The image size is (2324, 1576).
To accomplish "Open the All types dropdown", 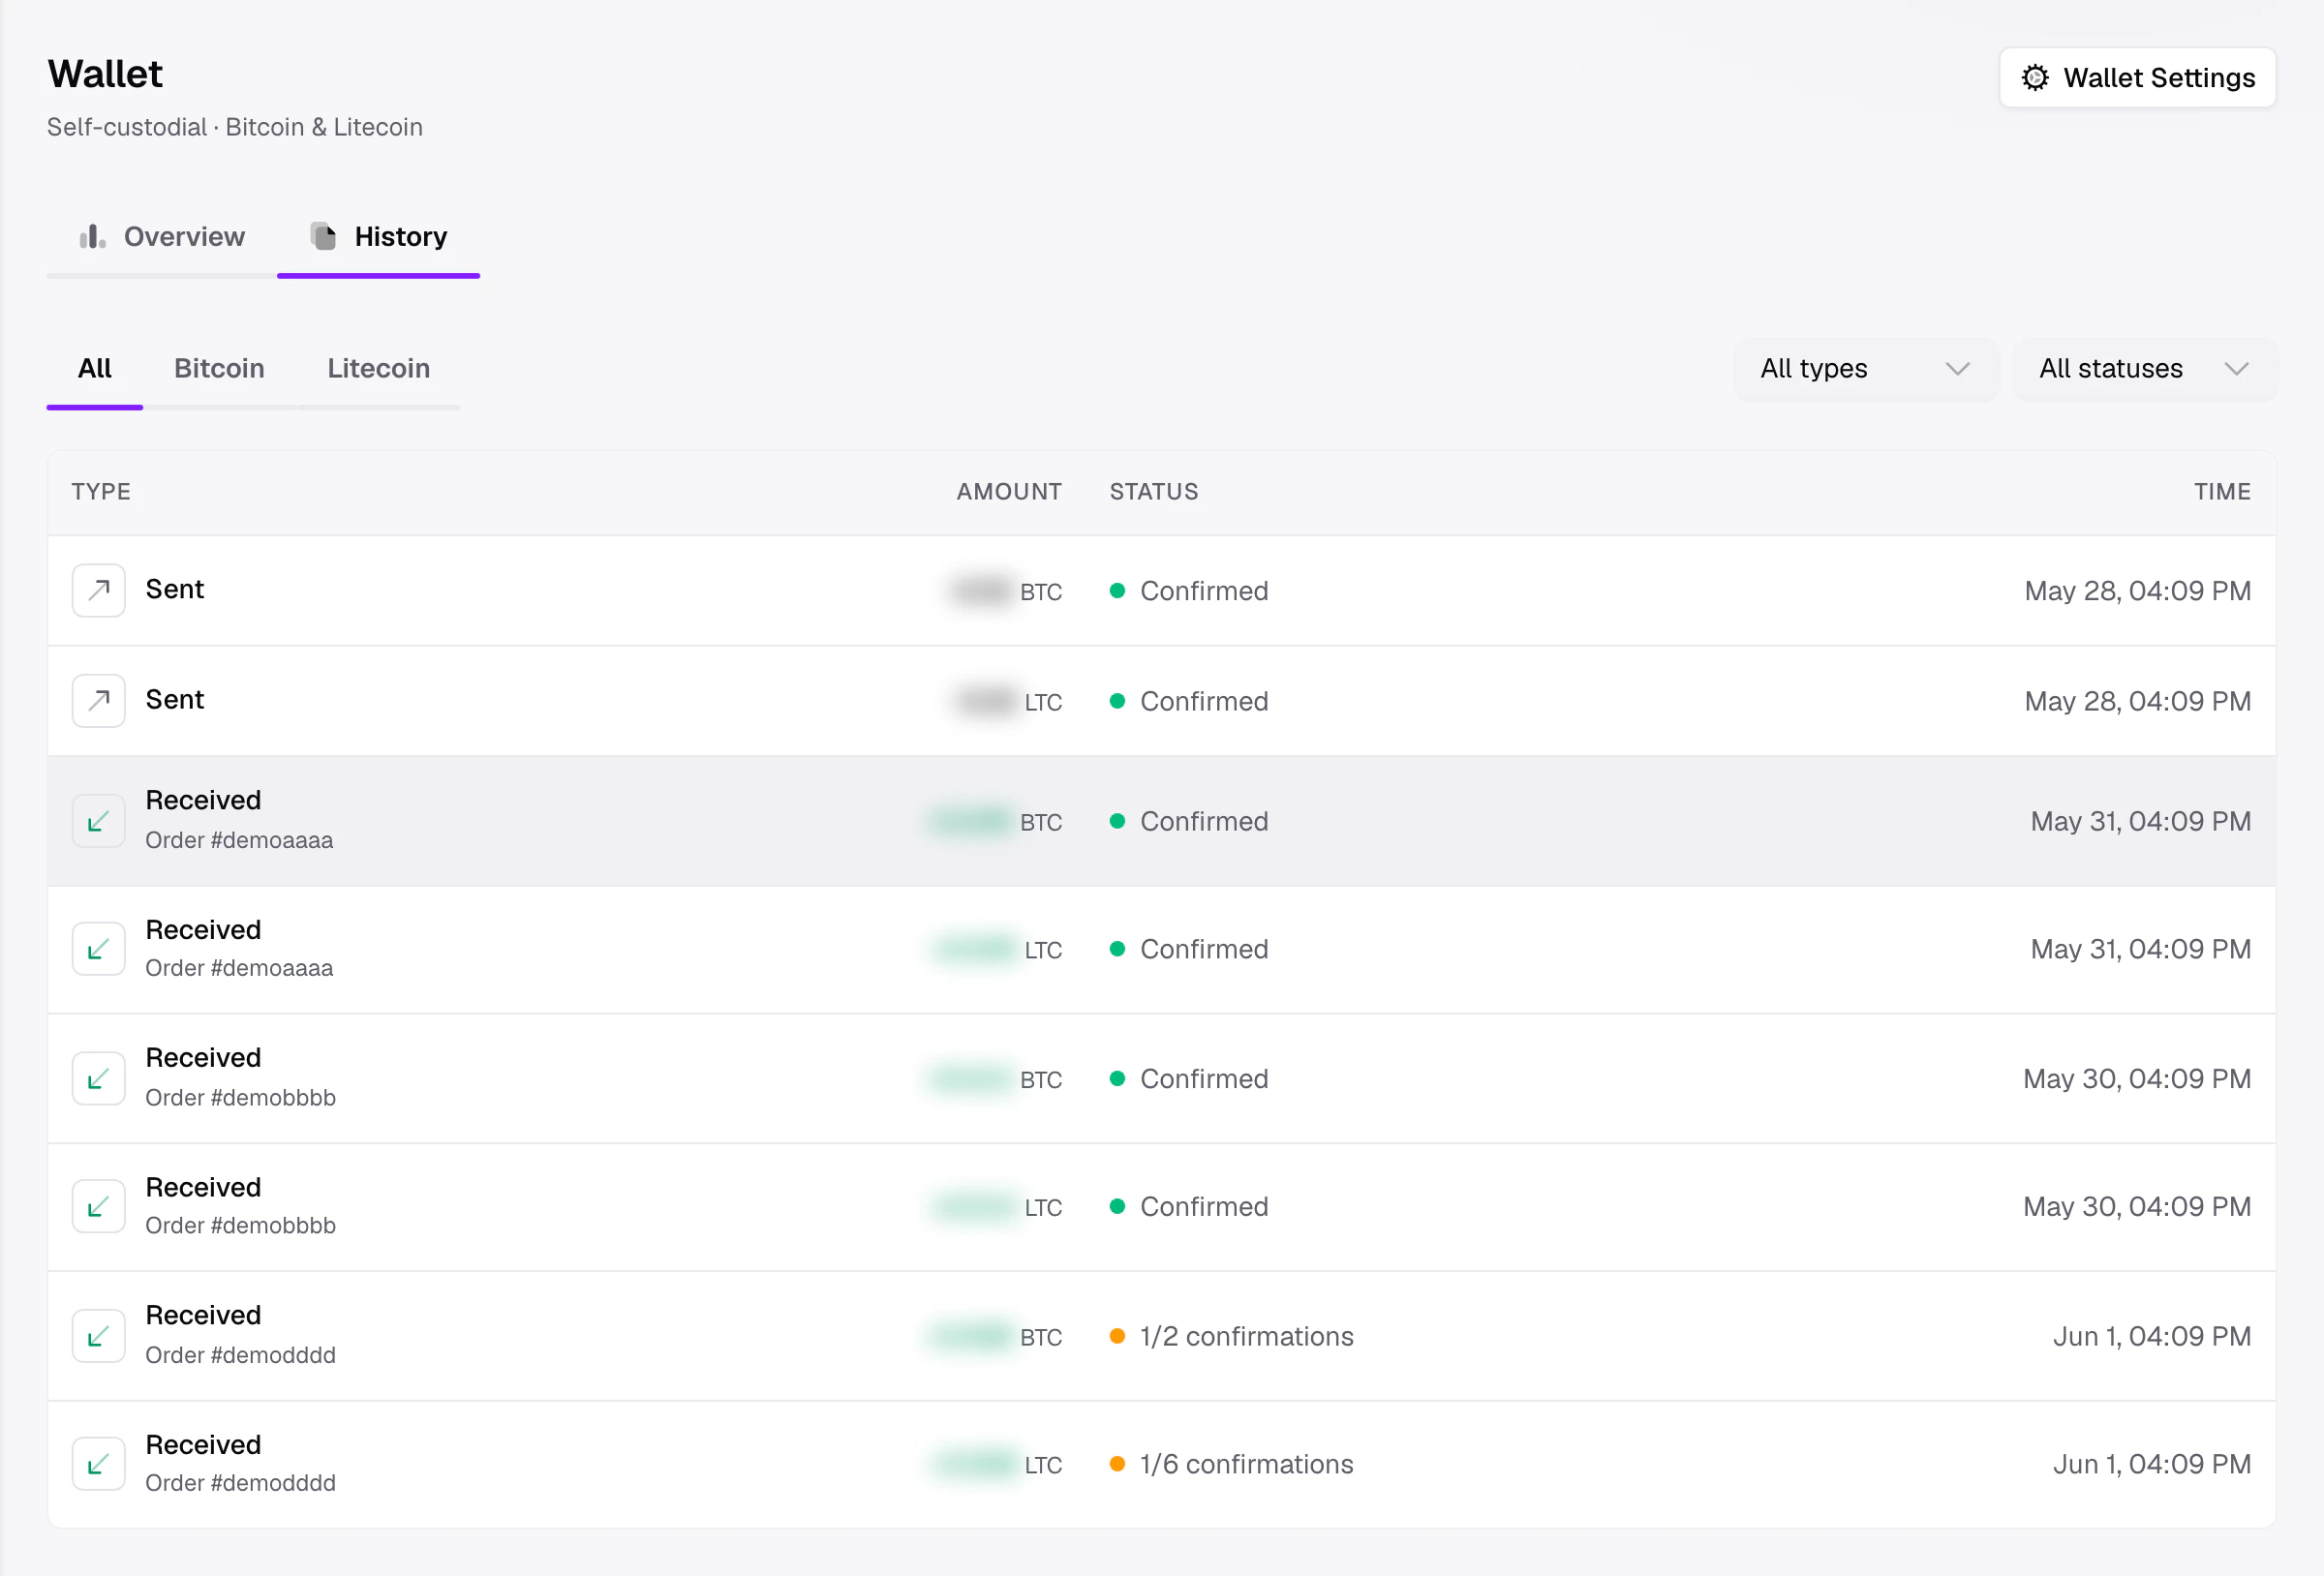I will [1866, 369].
